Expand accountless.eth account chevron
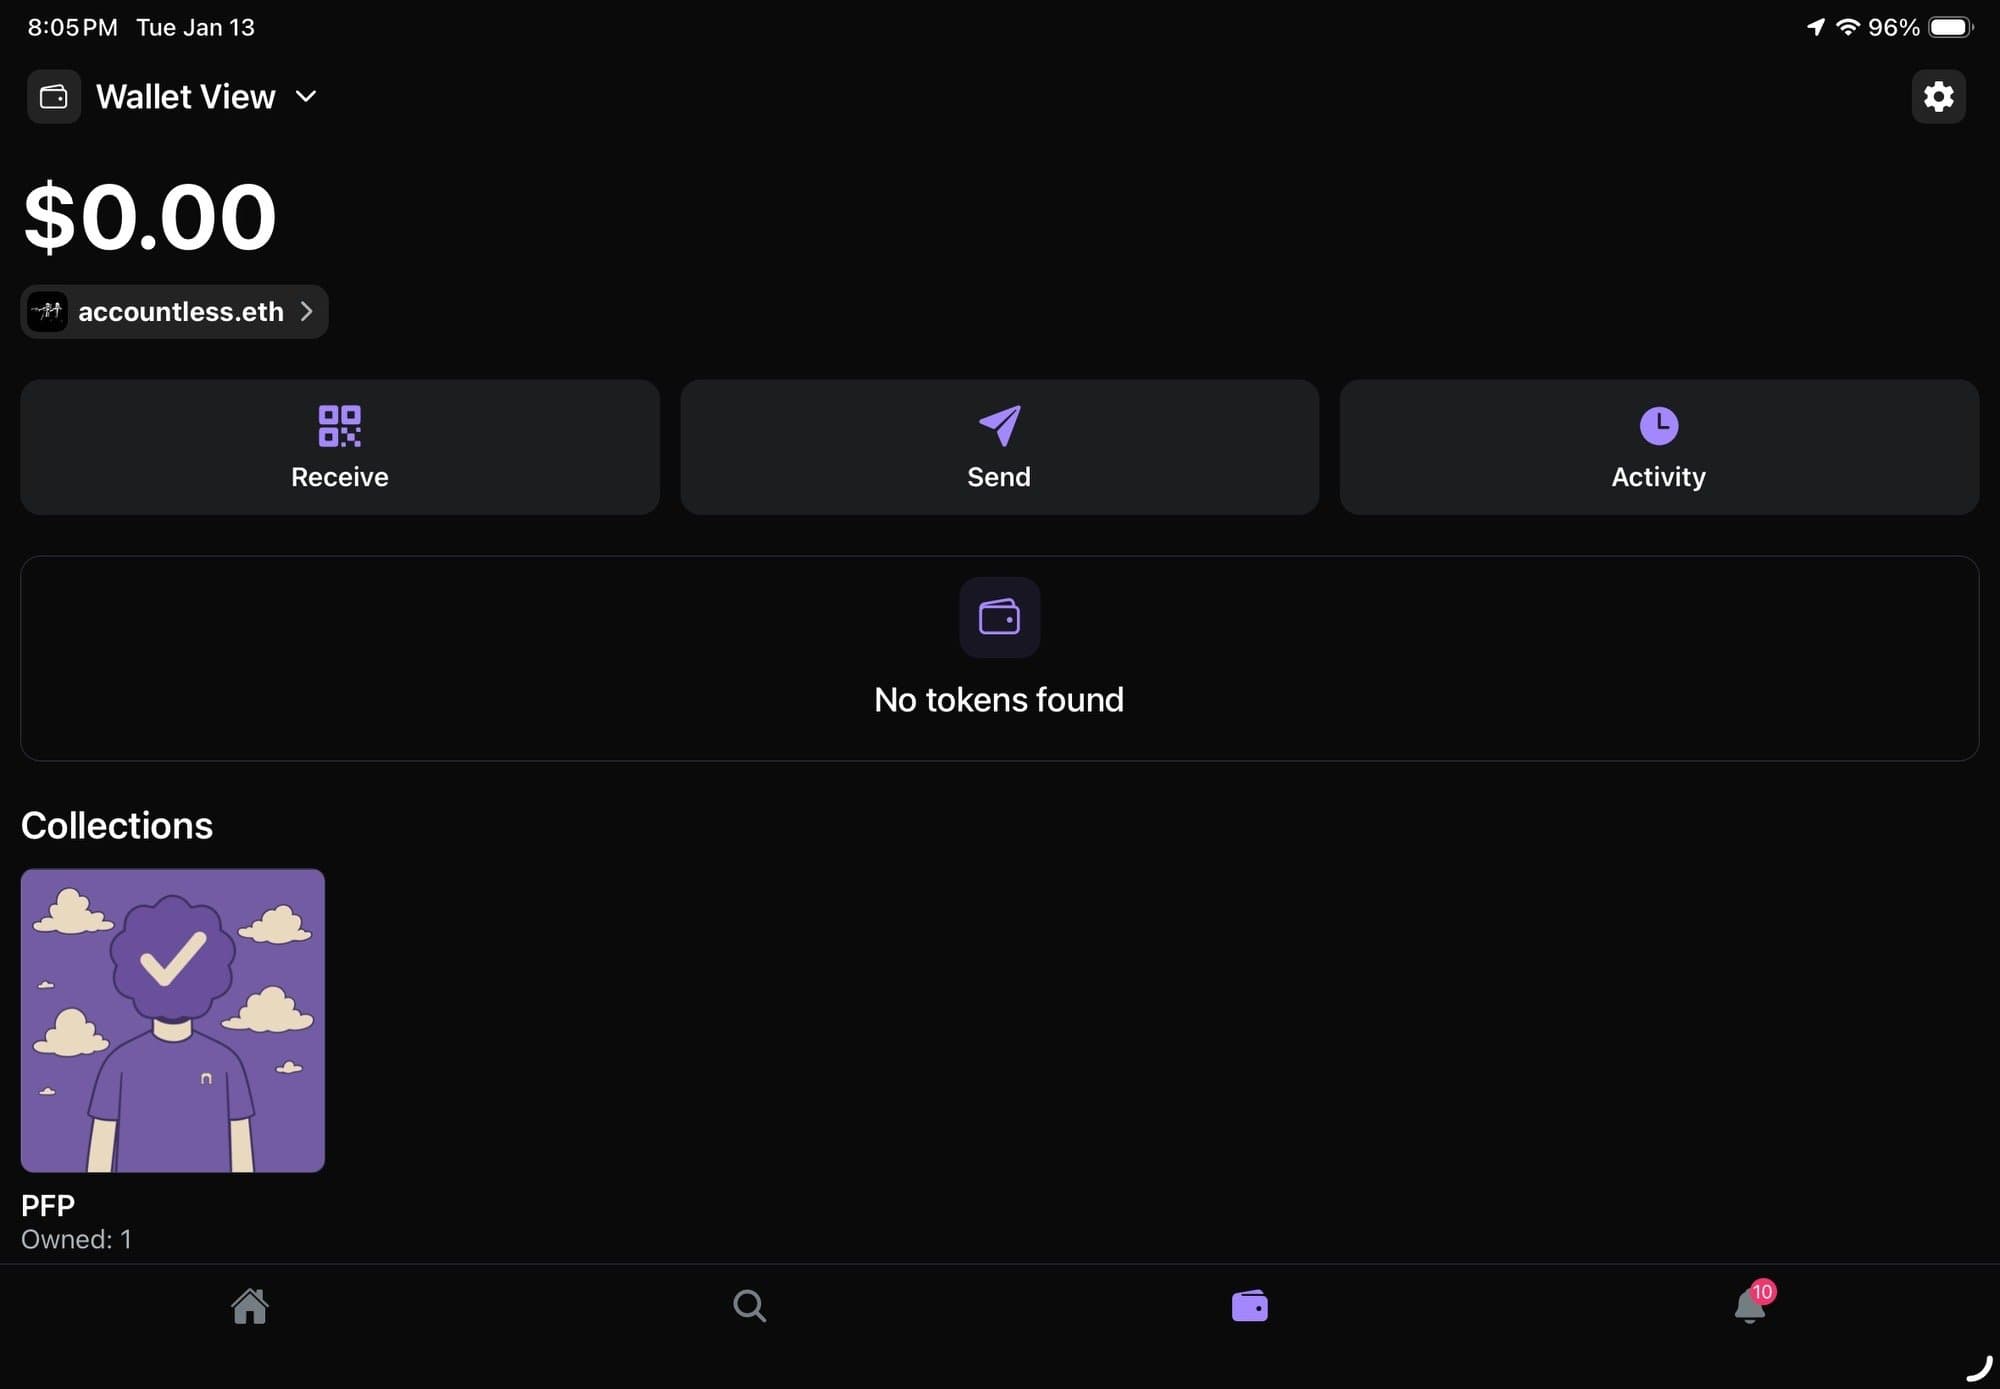This screenshot has height=1389, width=2000. [307, 312]
